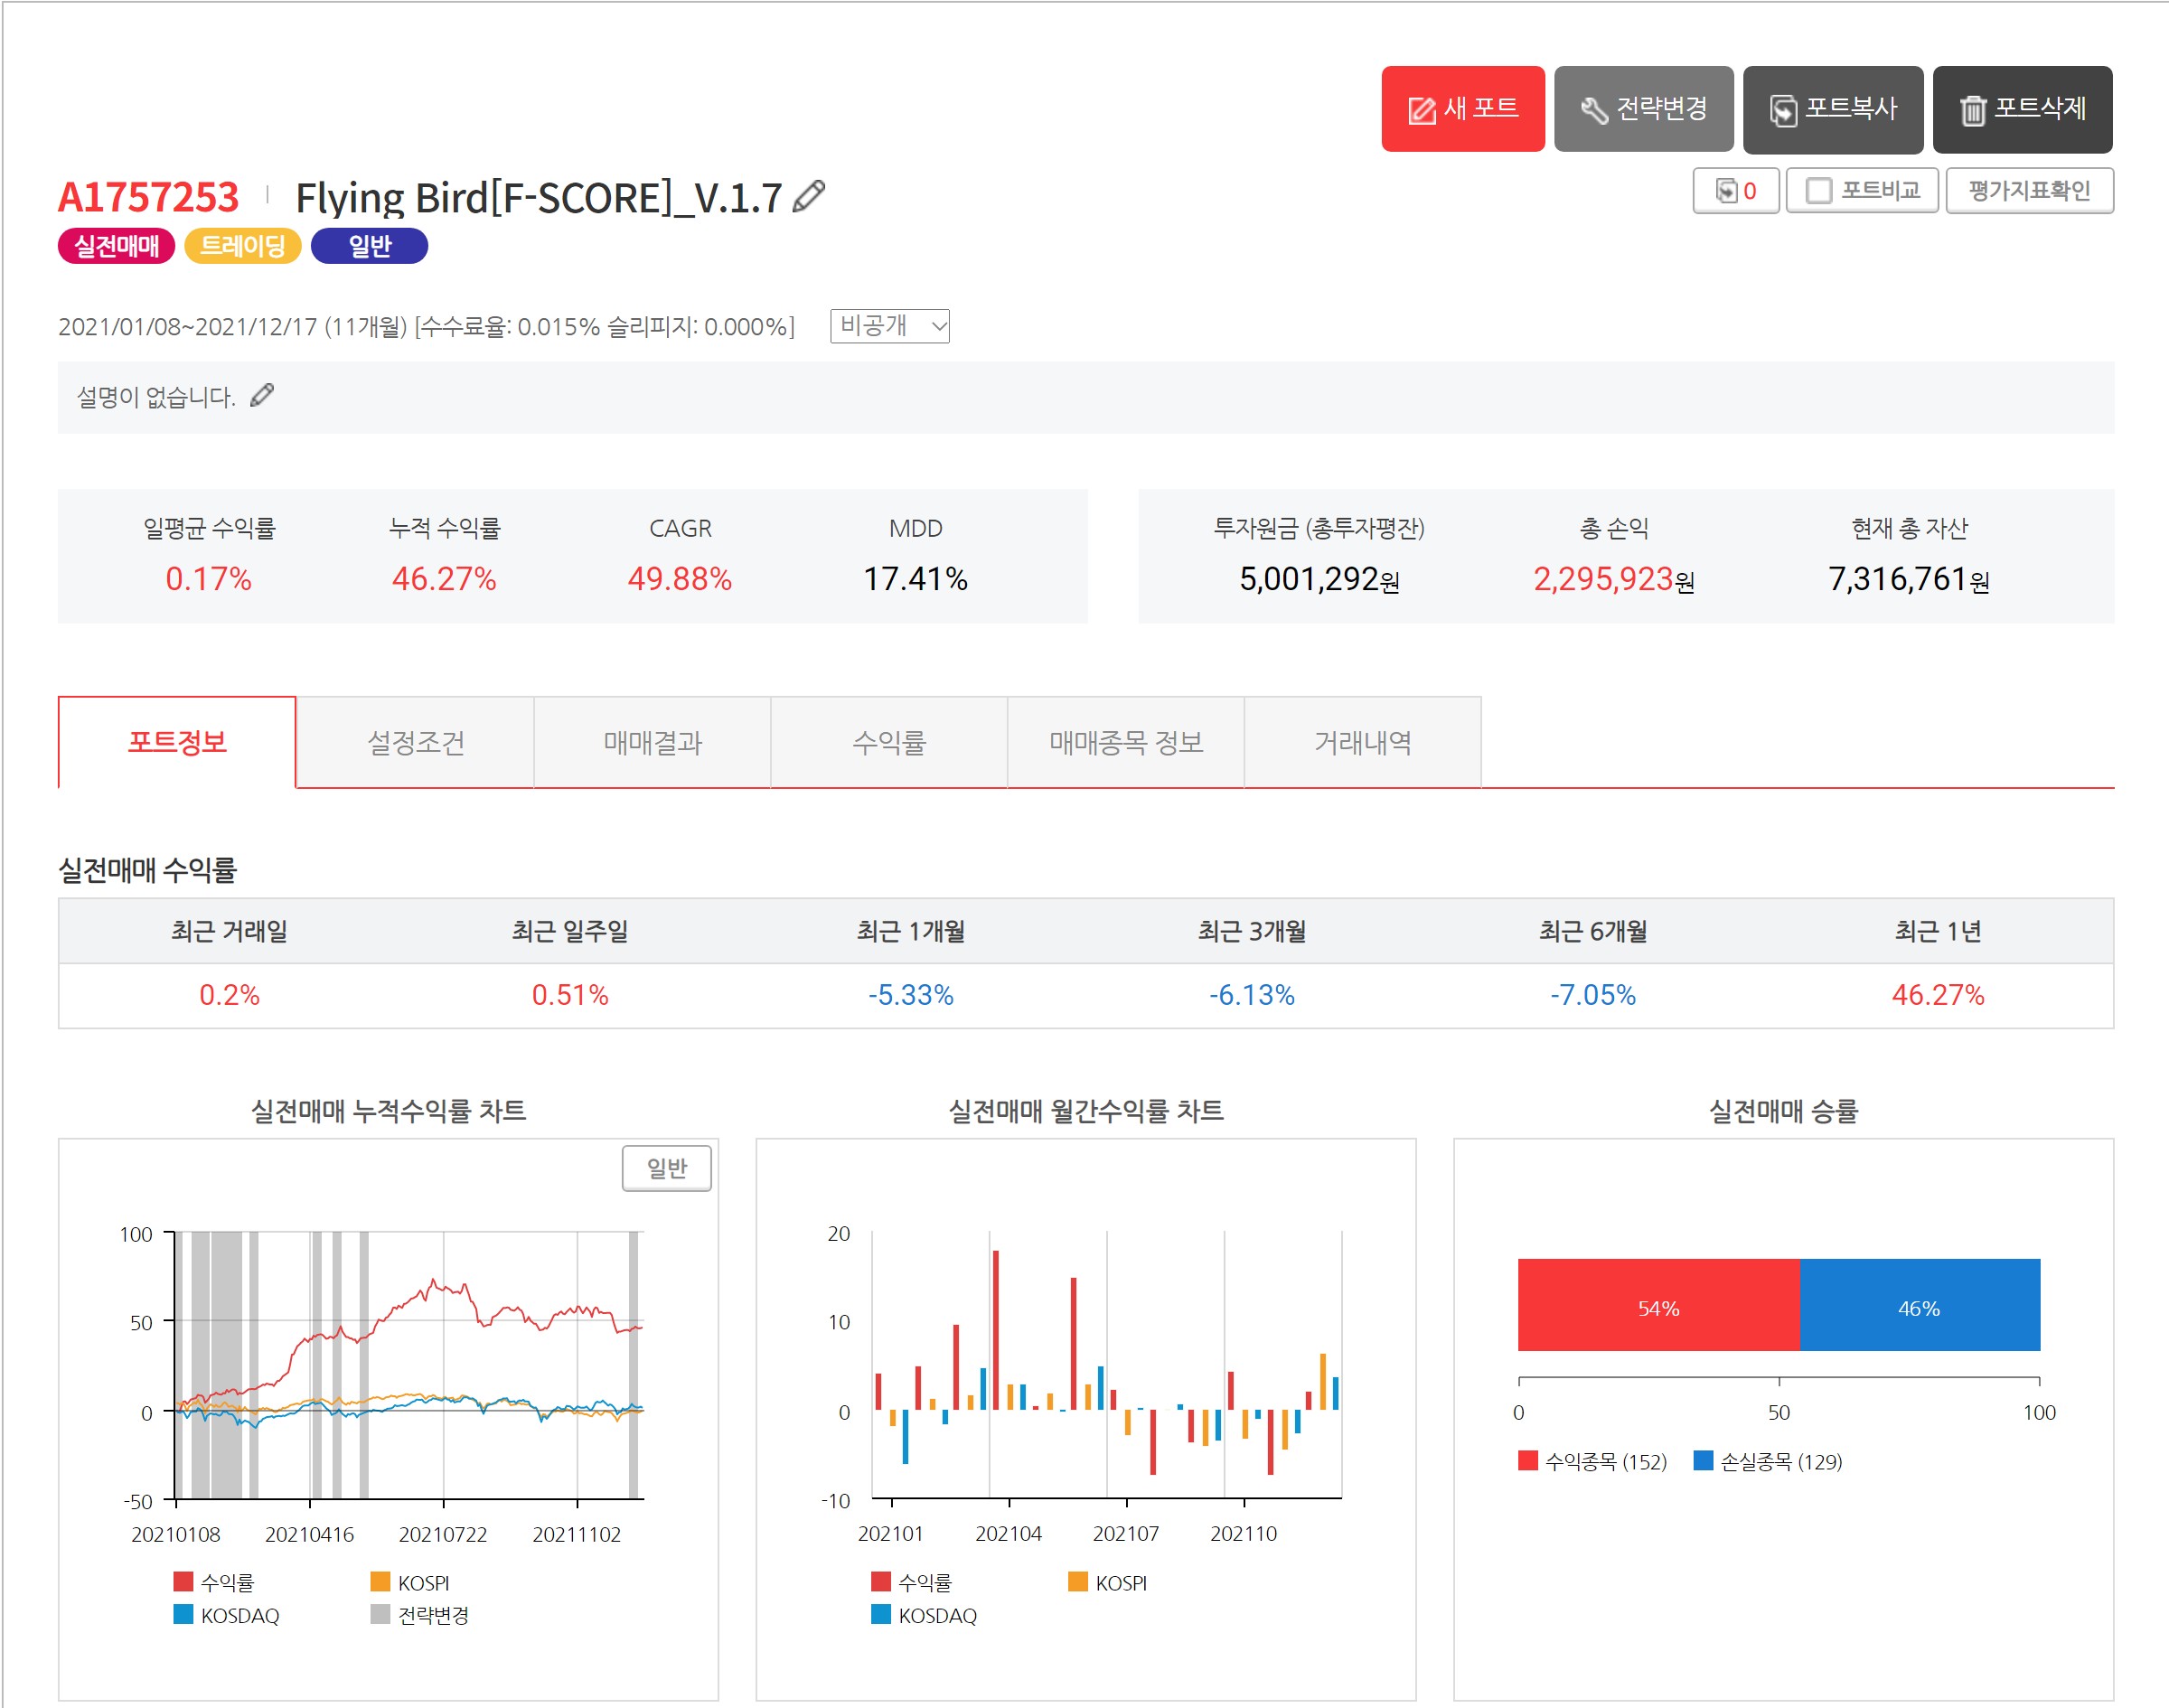
Task: Toggle 손실종목 (129) legend in win rate chart
Action: (x=1768, y=1461)
